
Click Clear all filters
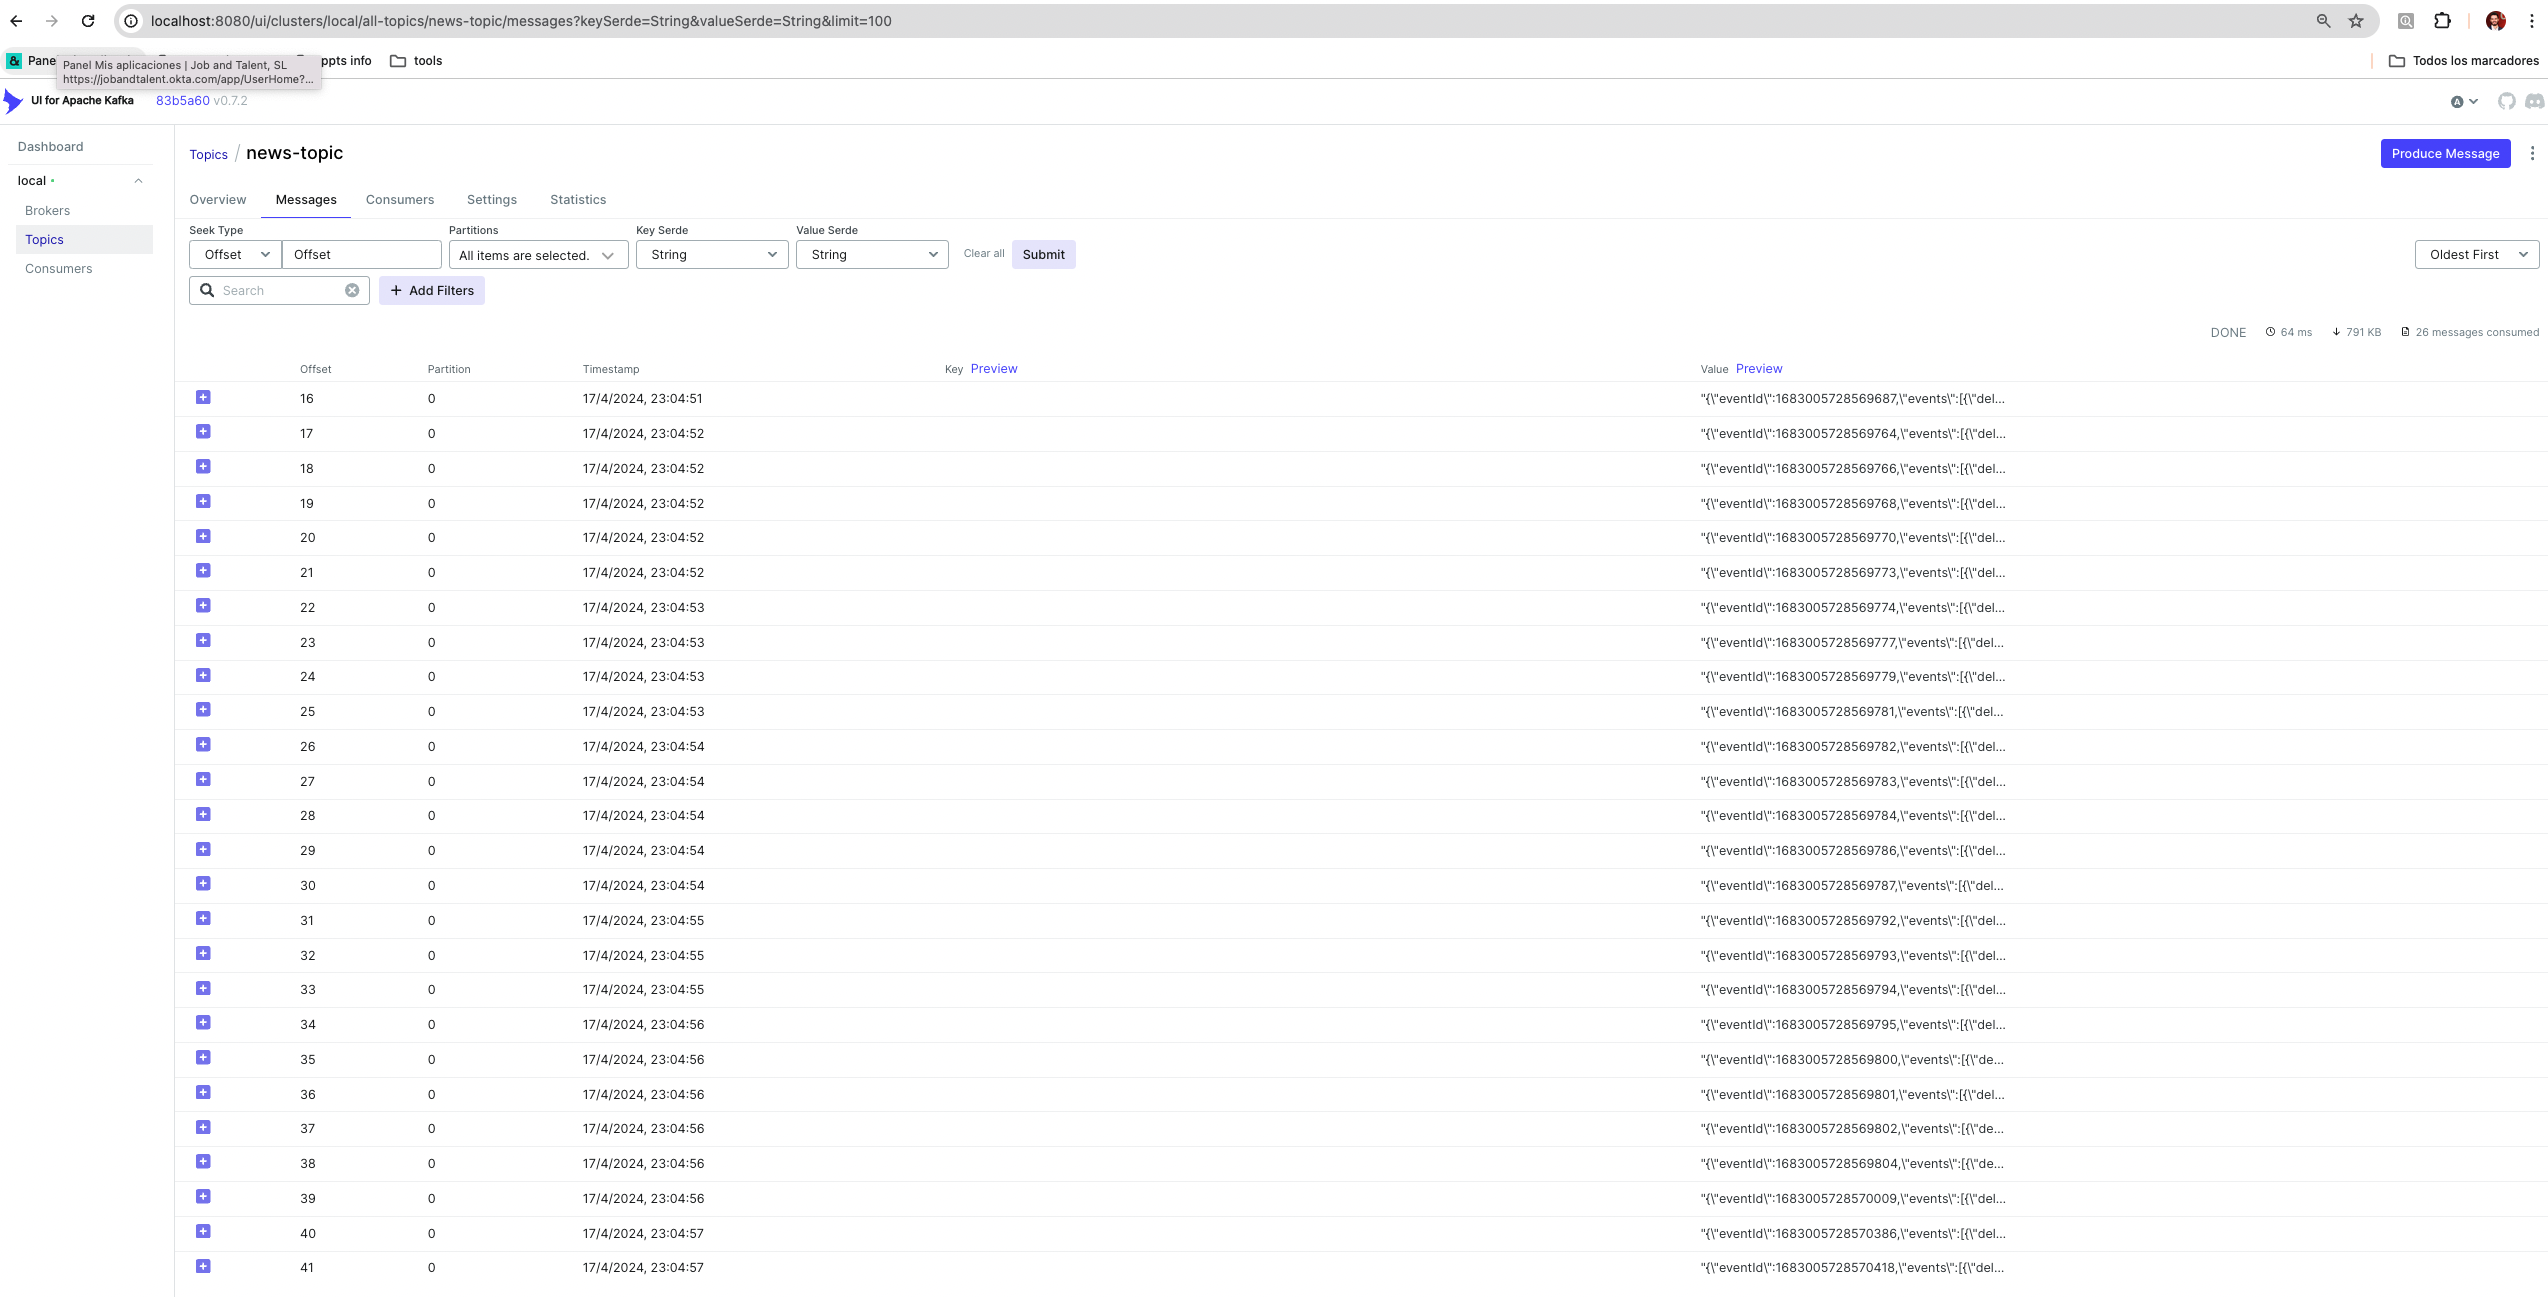coord(984,254)
